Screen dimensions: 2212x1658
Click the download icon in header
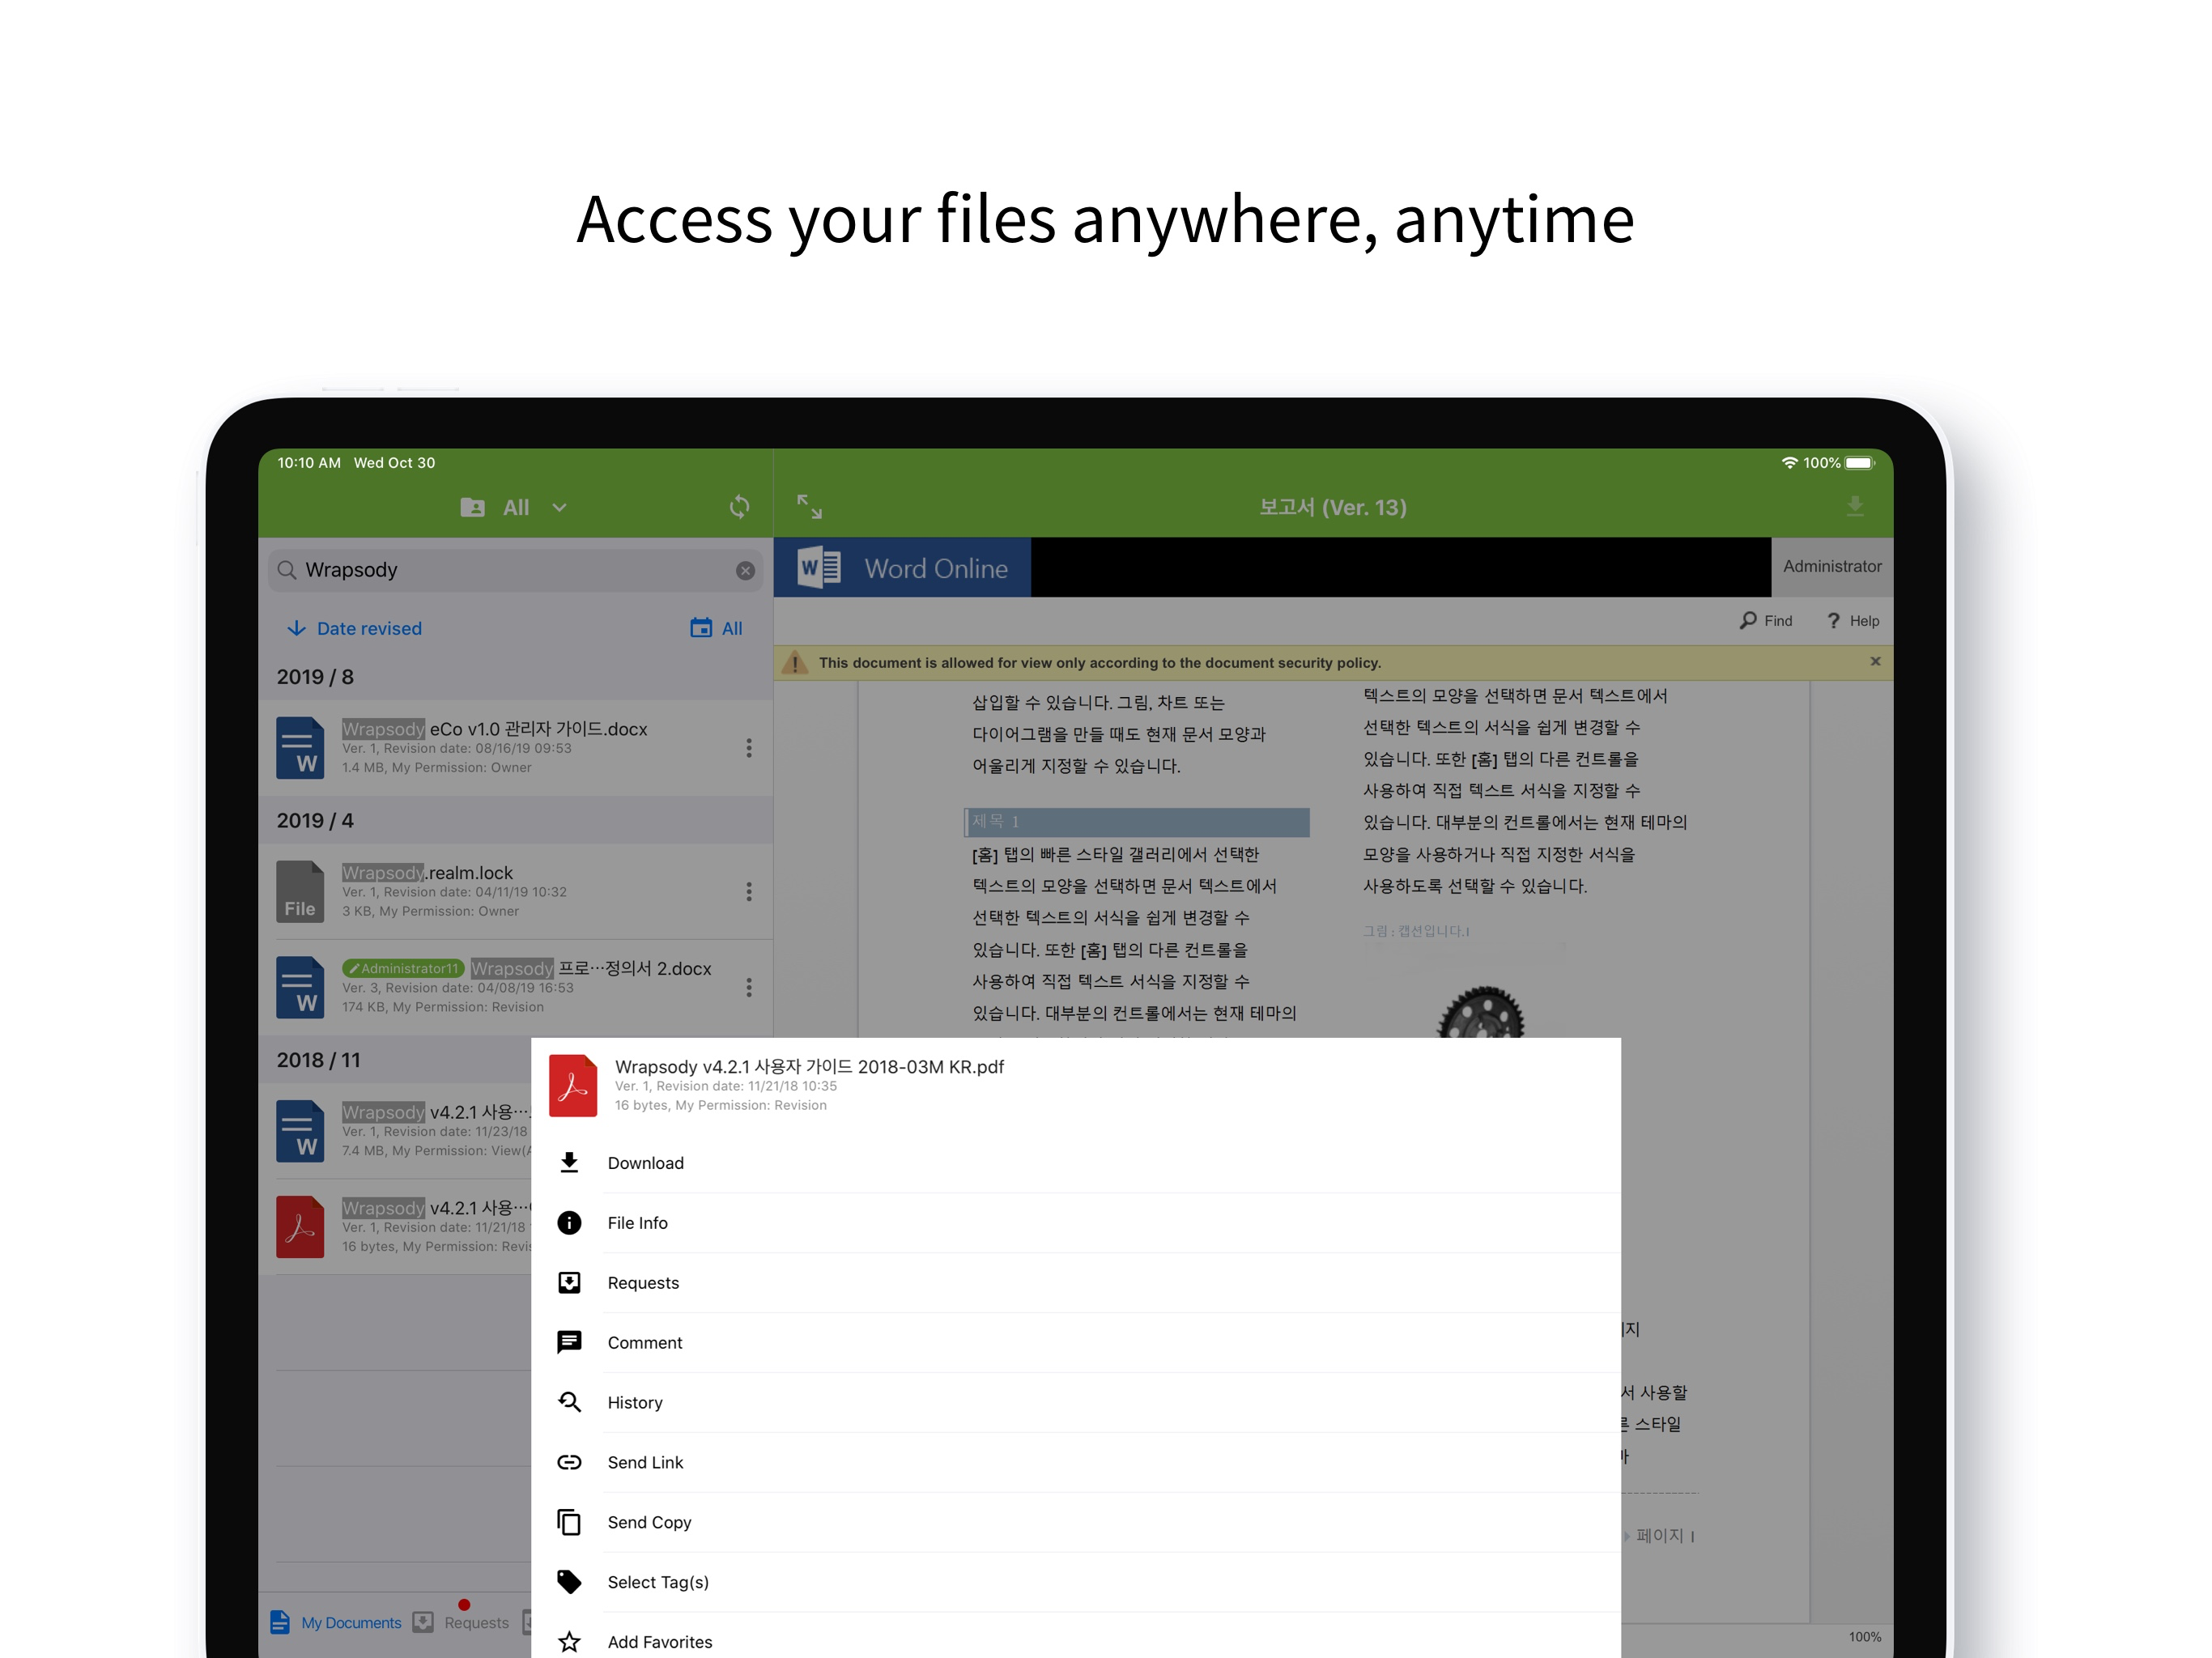pos(1854,507)
